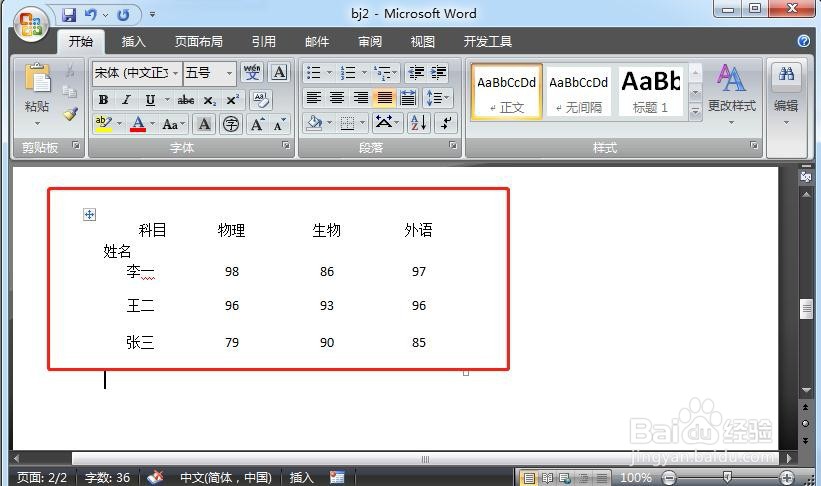
Task: Open the 开始 (Home) tab
Action: tap(81, 41)
